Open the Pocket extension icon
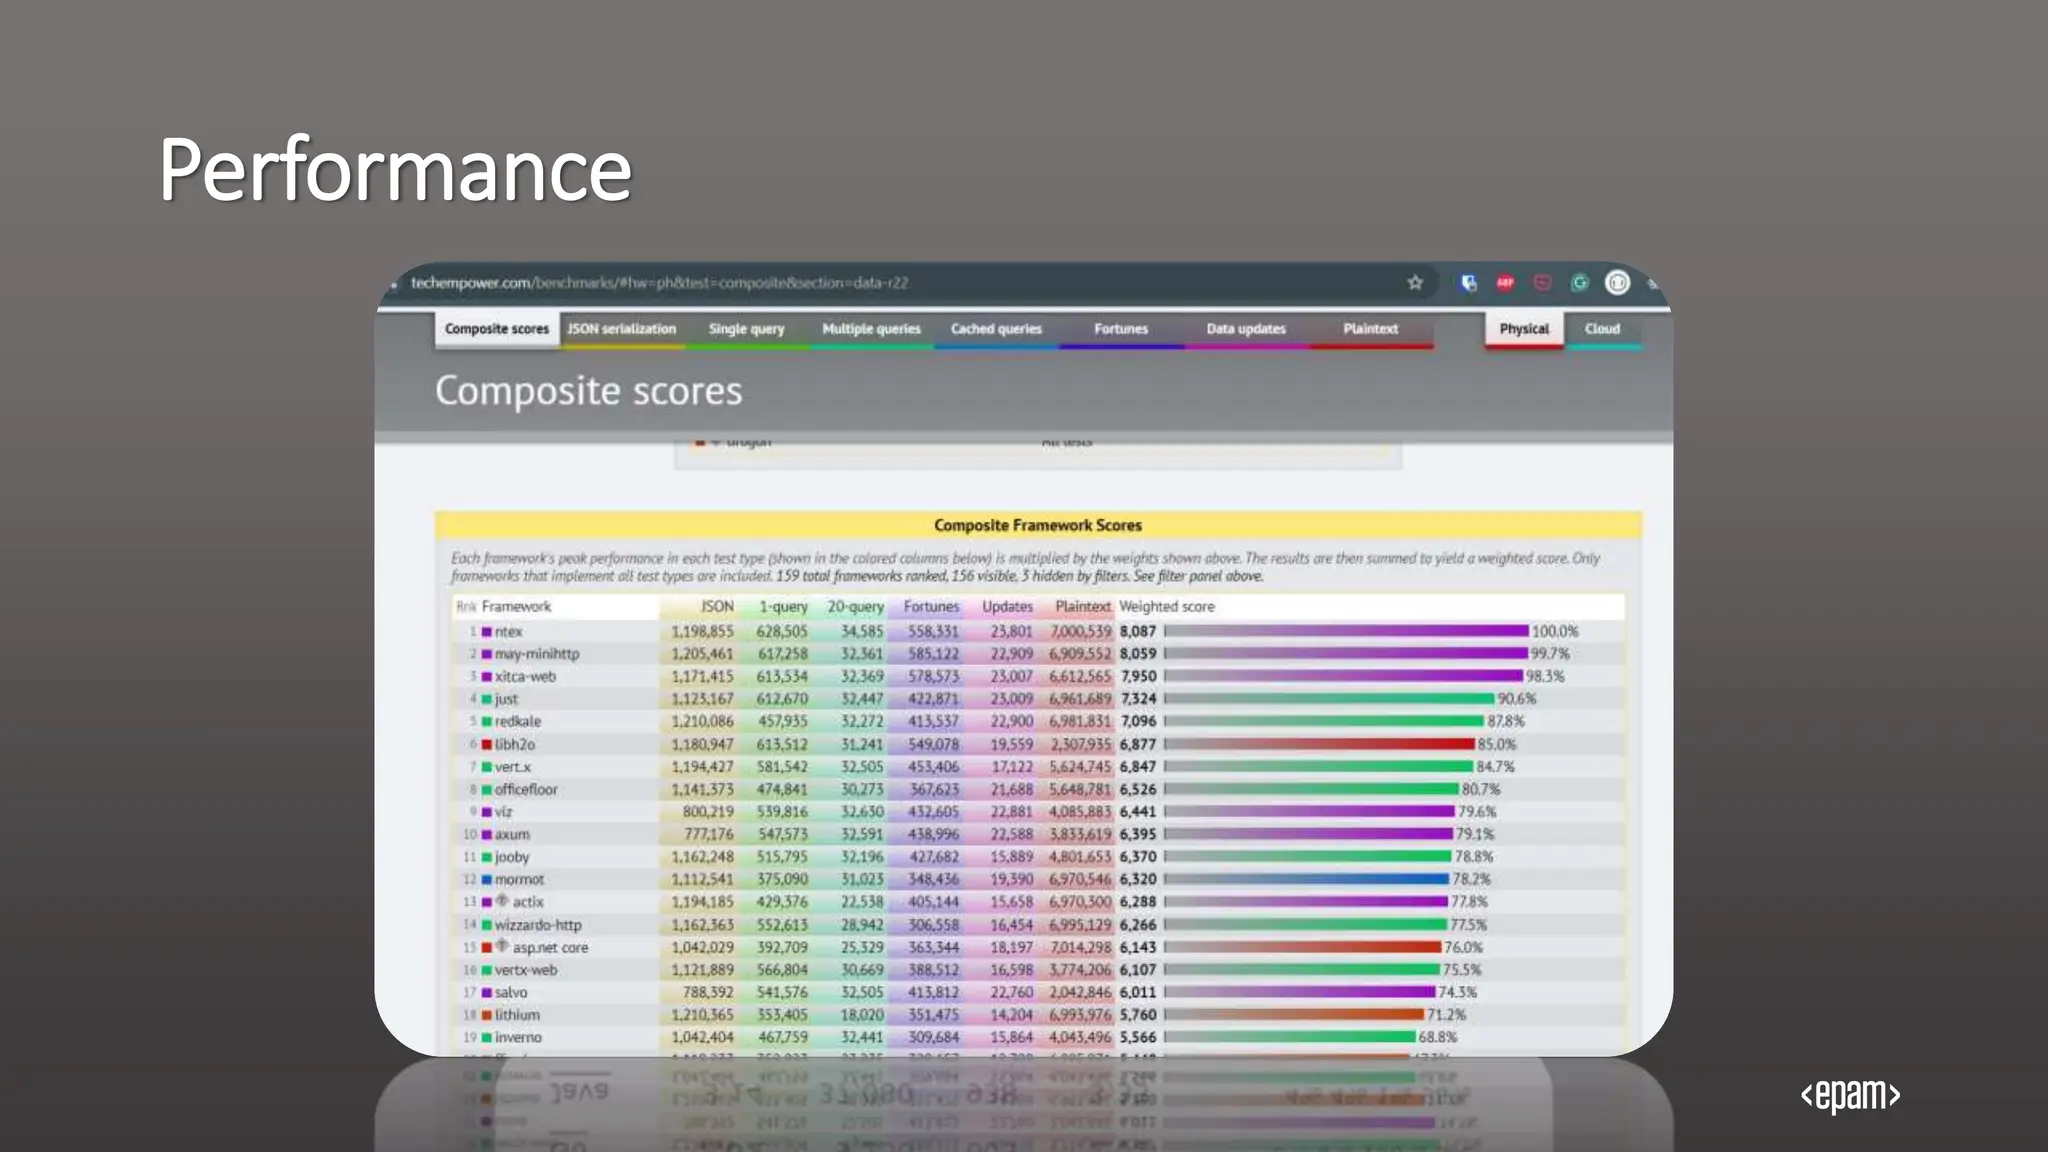The width and height of the screenshot is (2048, 1152). click(x=1542, y=283)
